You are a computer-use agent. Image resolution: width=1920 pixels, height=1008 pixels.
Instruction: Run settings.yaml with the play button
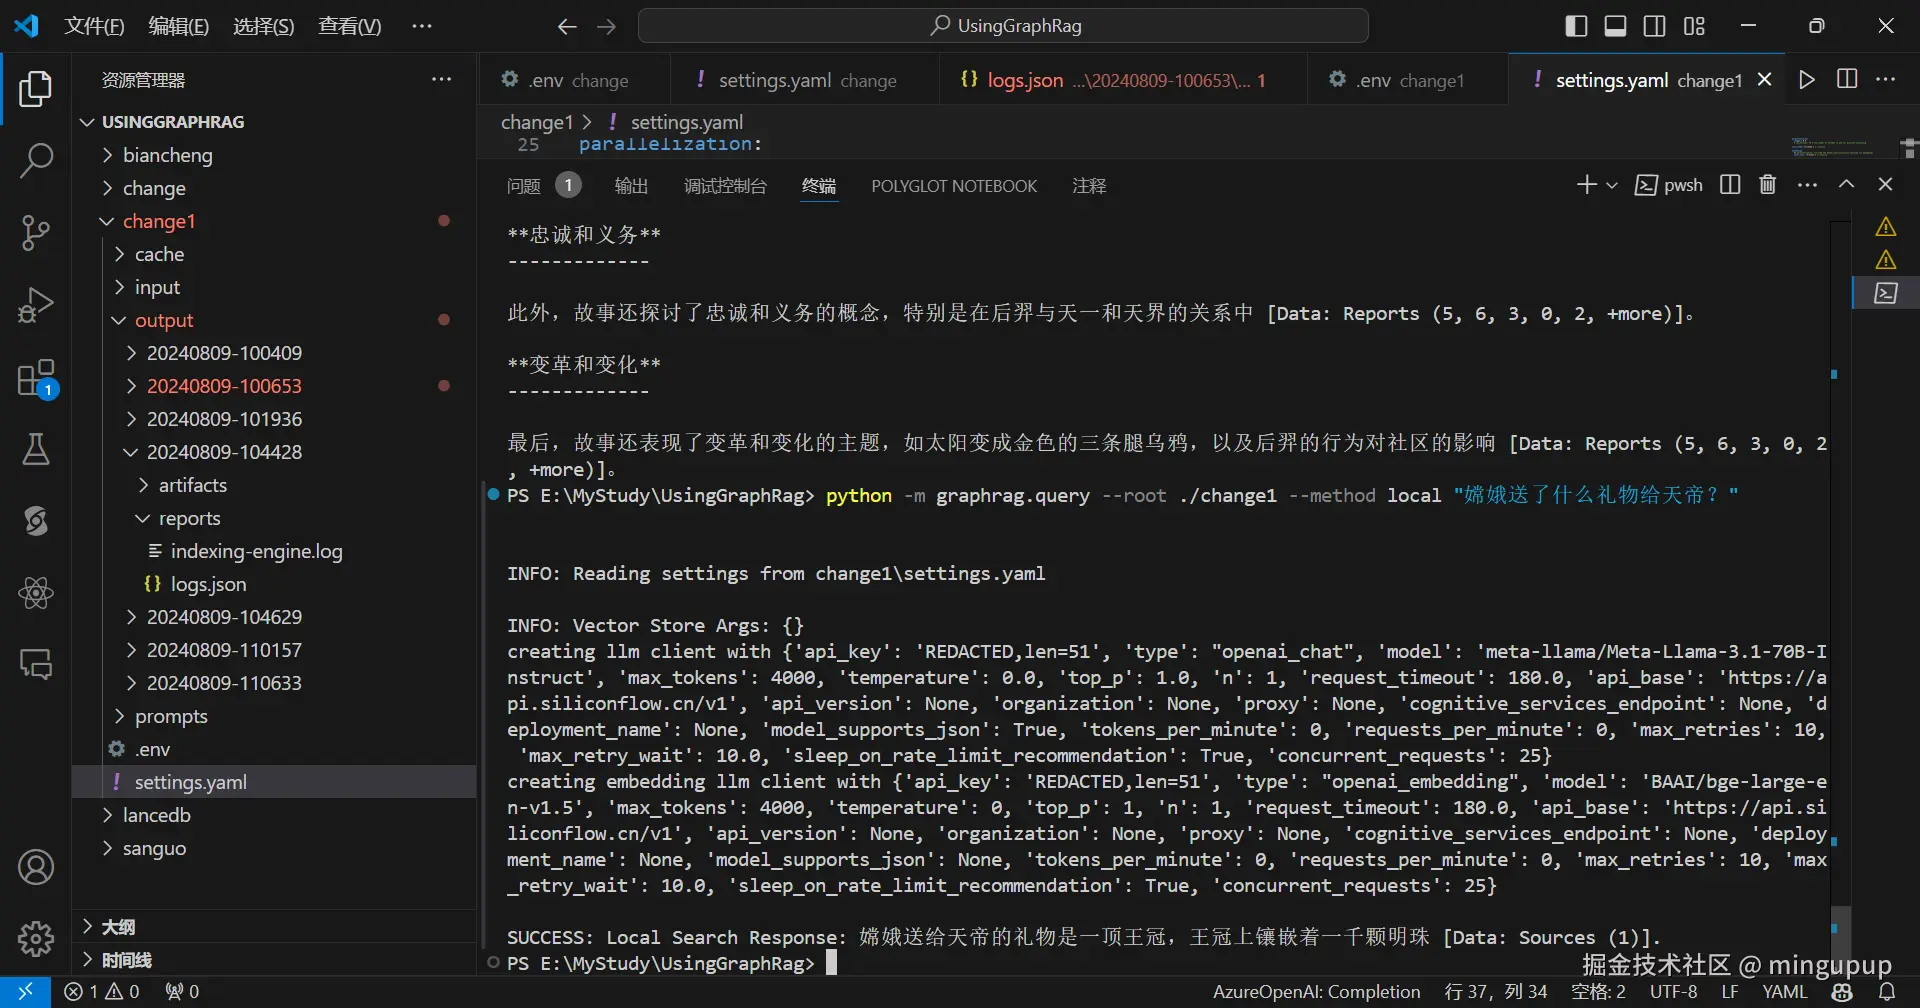pyautogui.click(x=1806, y=79)
